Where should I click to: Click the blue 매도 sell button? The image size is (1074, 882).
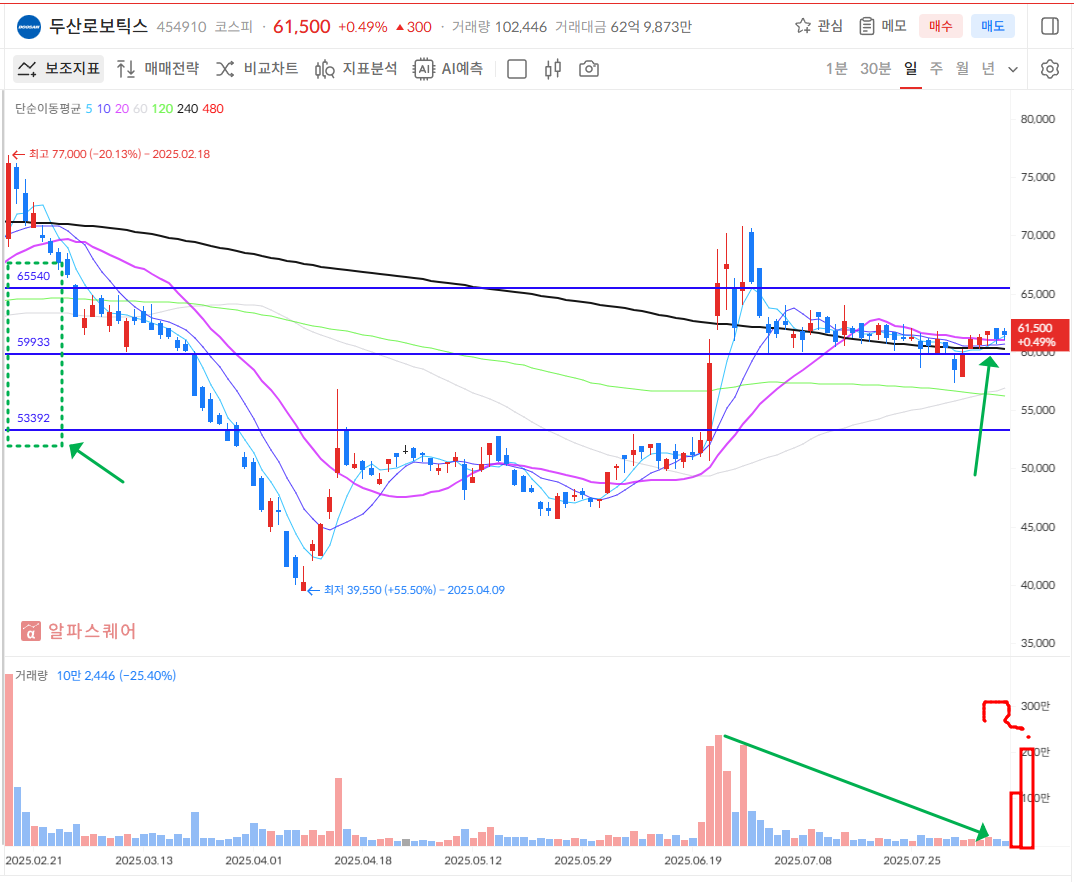click(992, 26)
